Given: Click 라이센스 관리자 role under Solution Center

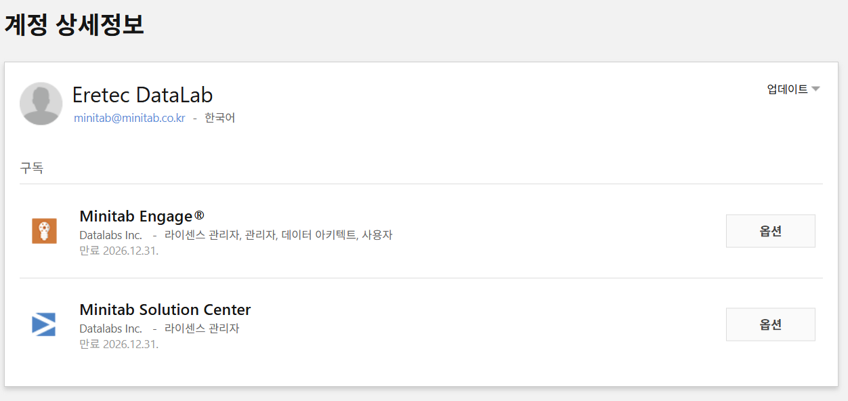Looking at the screenshot, I should click(x=202, y=328).
